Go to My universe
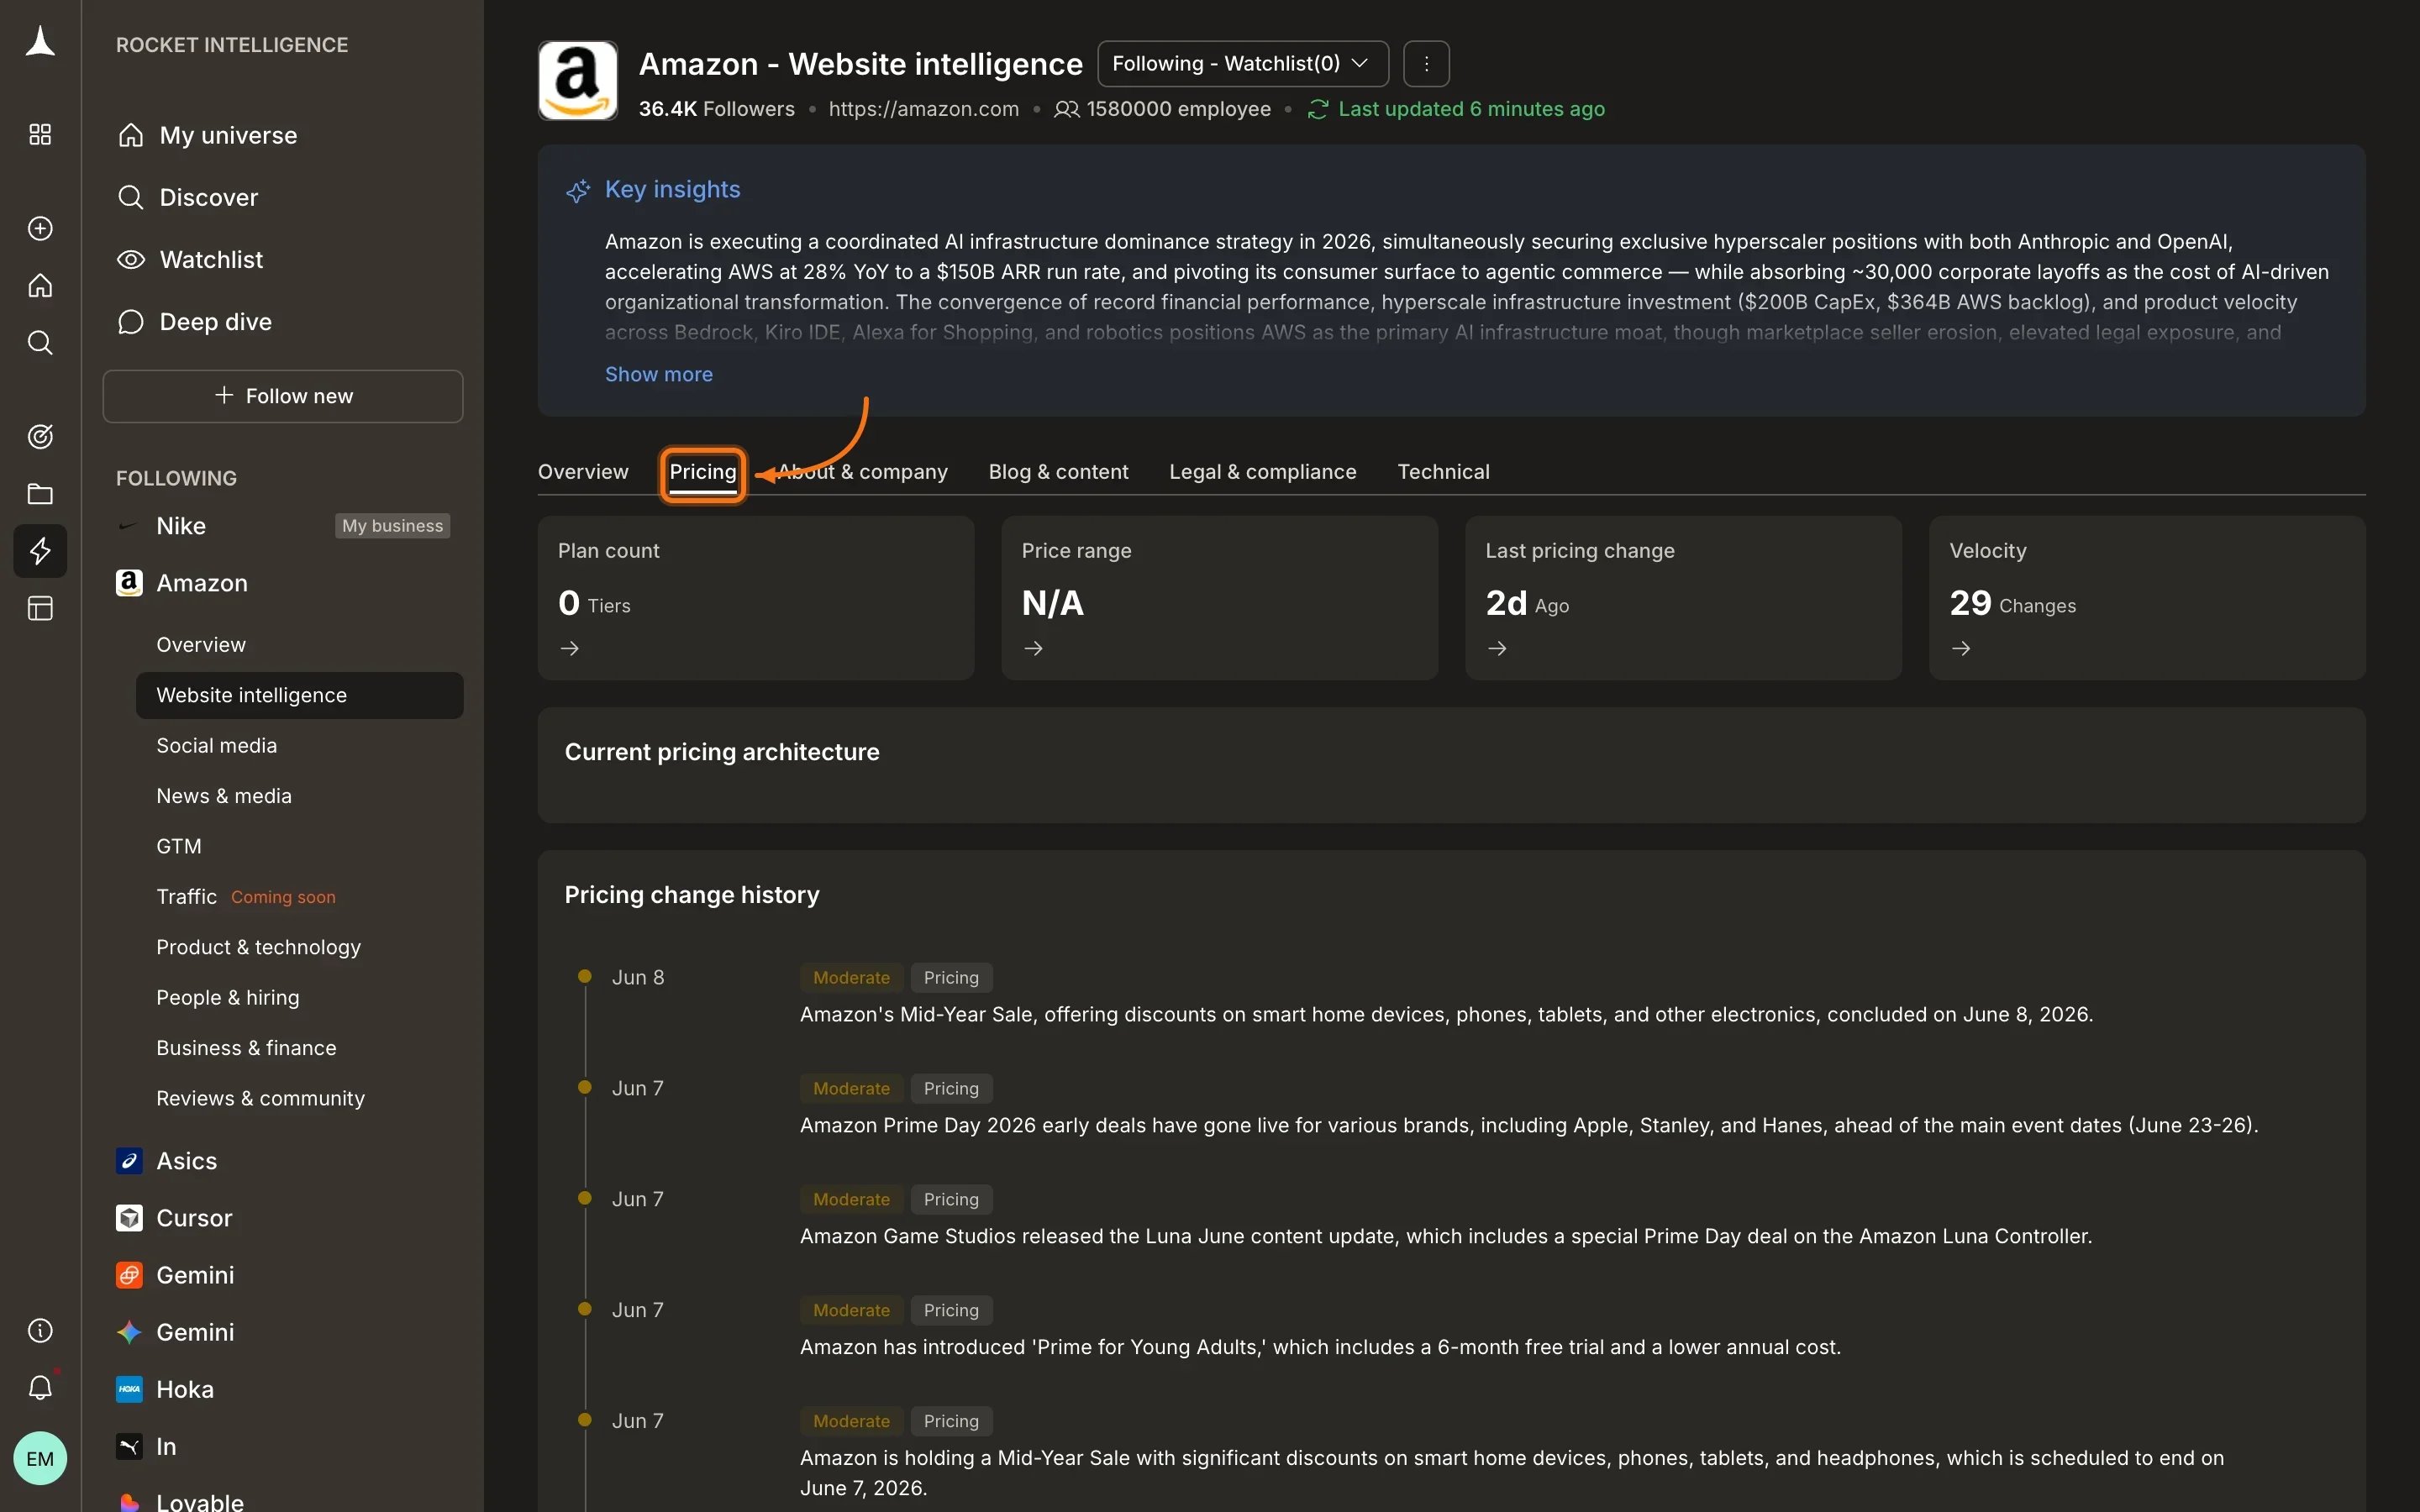2420x1512 pixels. pyautogui.click(x=228, y=136)
